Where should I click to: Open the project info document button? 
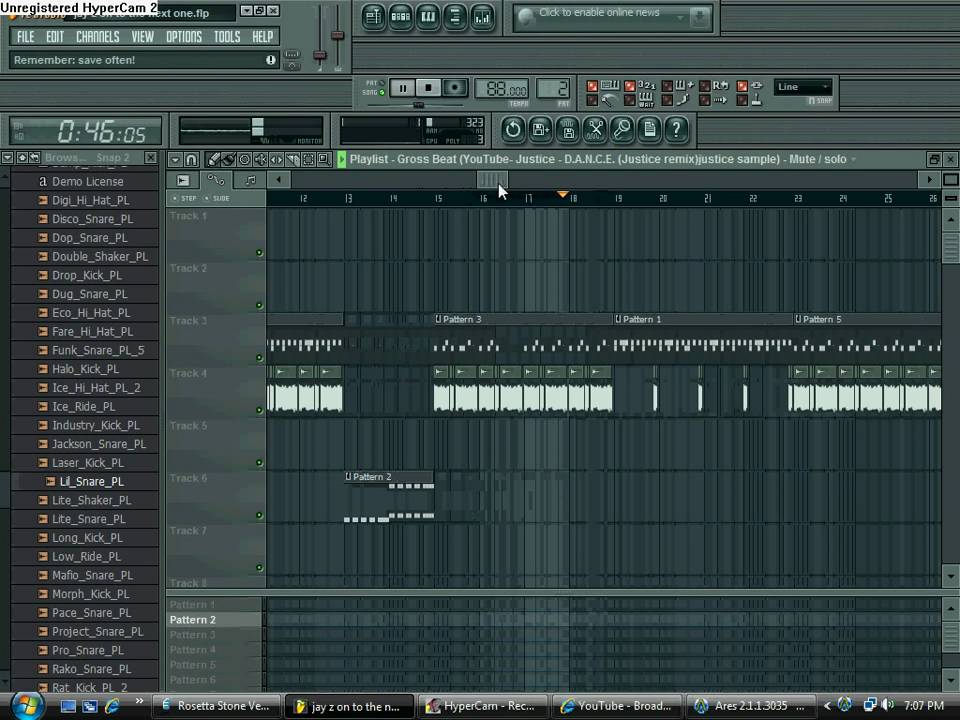click(x=650, y=129)
